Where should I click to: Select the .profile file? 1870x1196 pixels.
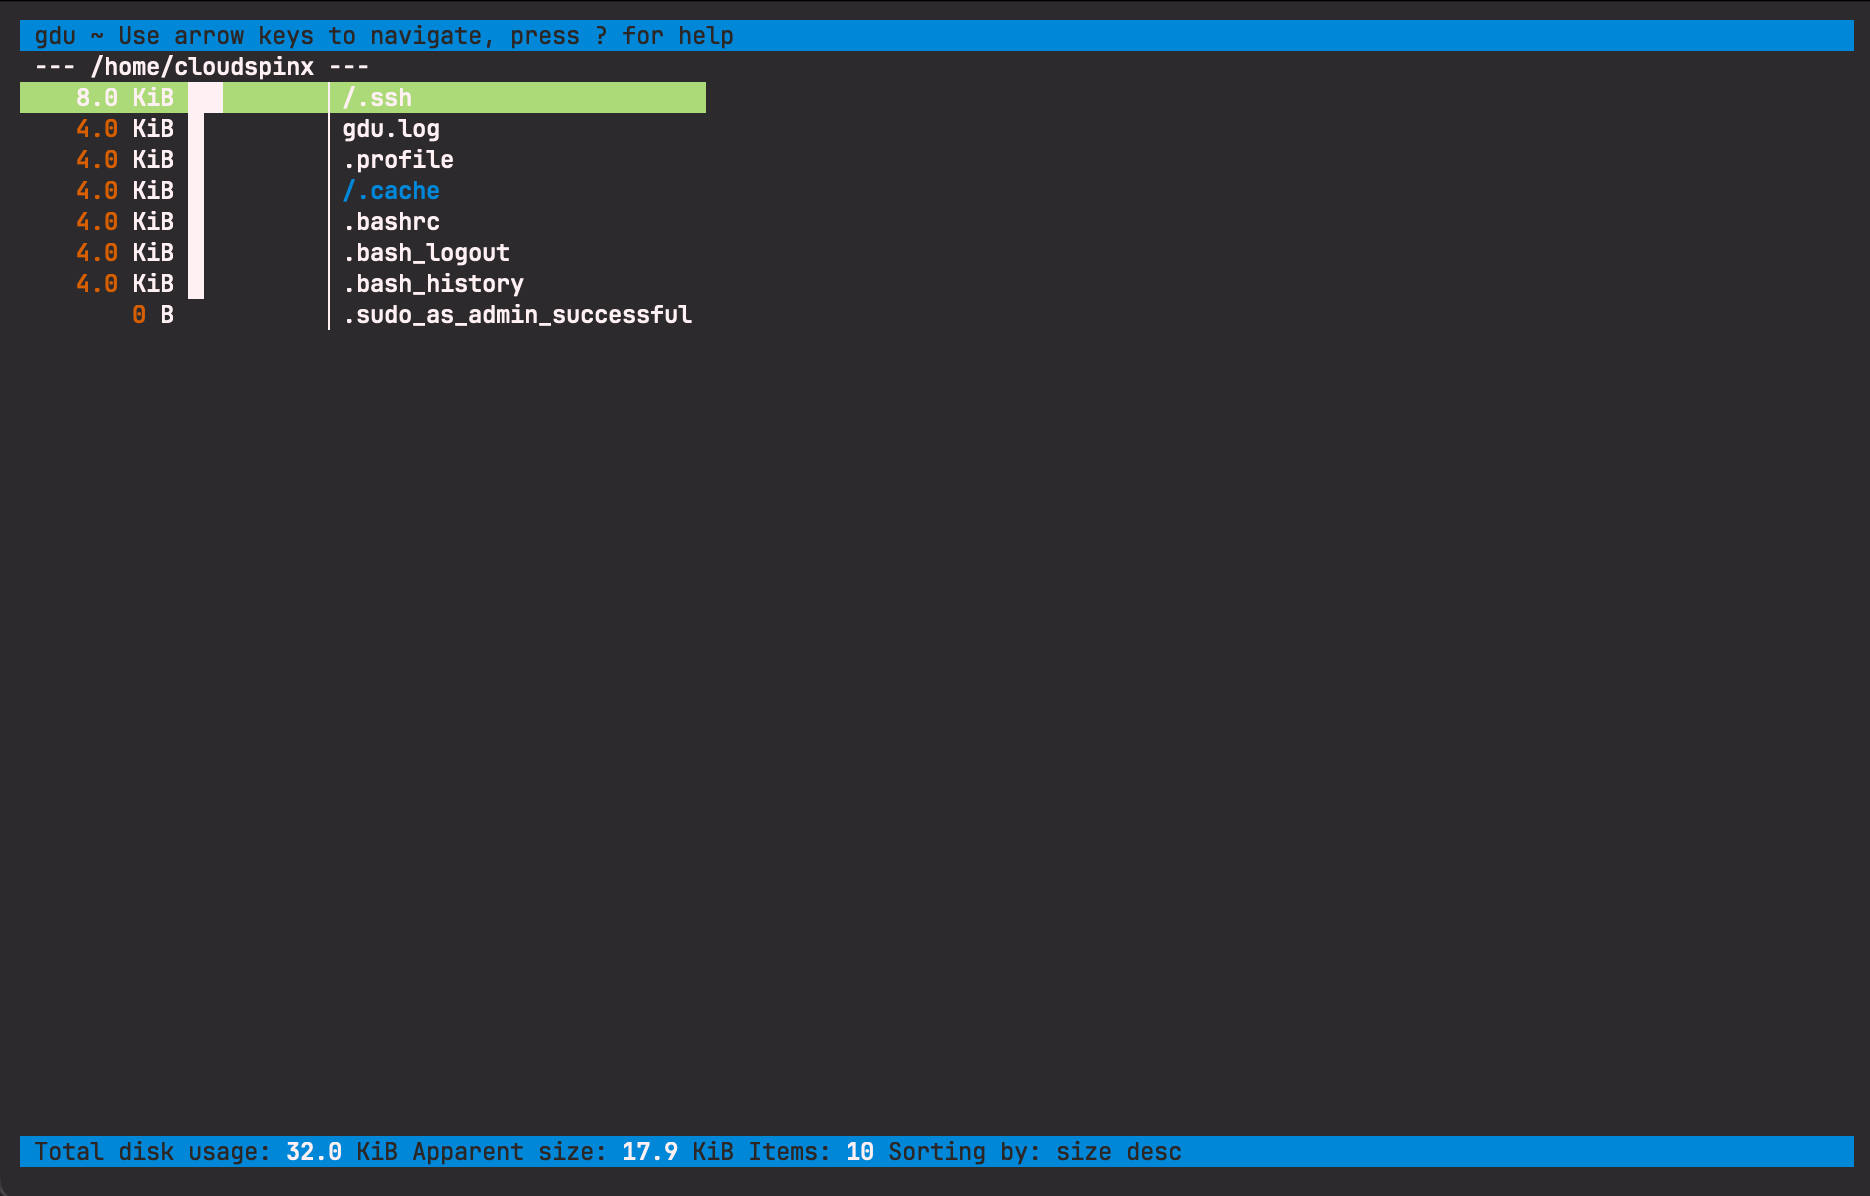[397, 159]
